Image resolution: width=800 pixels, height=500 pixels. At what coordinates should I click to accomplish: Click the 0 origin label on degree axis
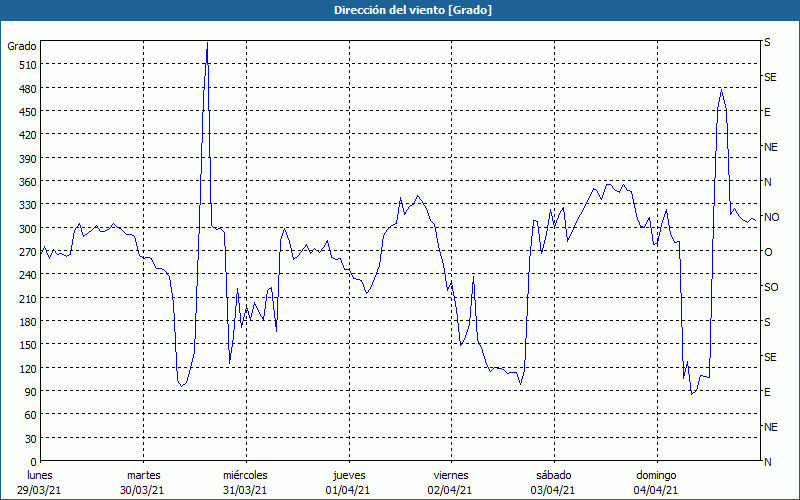33,462
